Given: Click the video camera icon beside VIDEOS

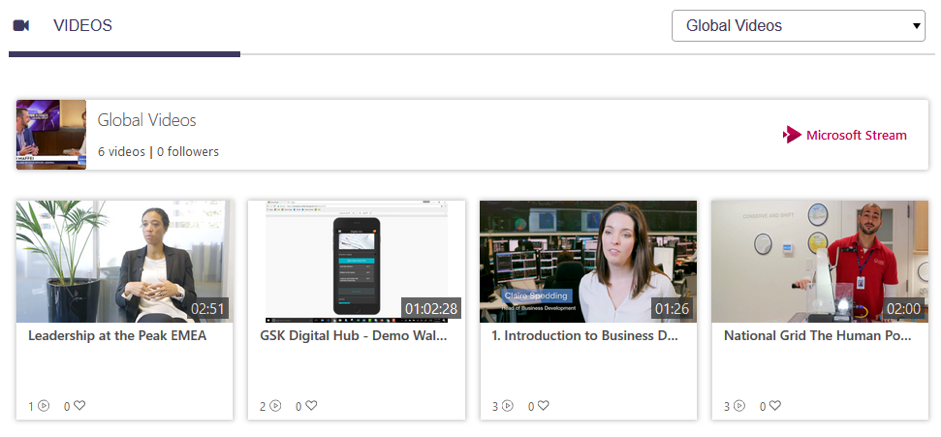Looking at the screenshot, I should coord(21,25).
